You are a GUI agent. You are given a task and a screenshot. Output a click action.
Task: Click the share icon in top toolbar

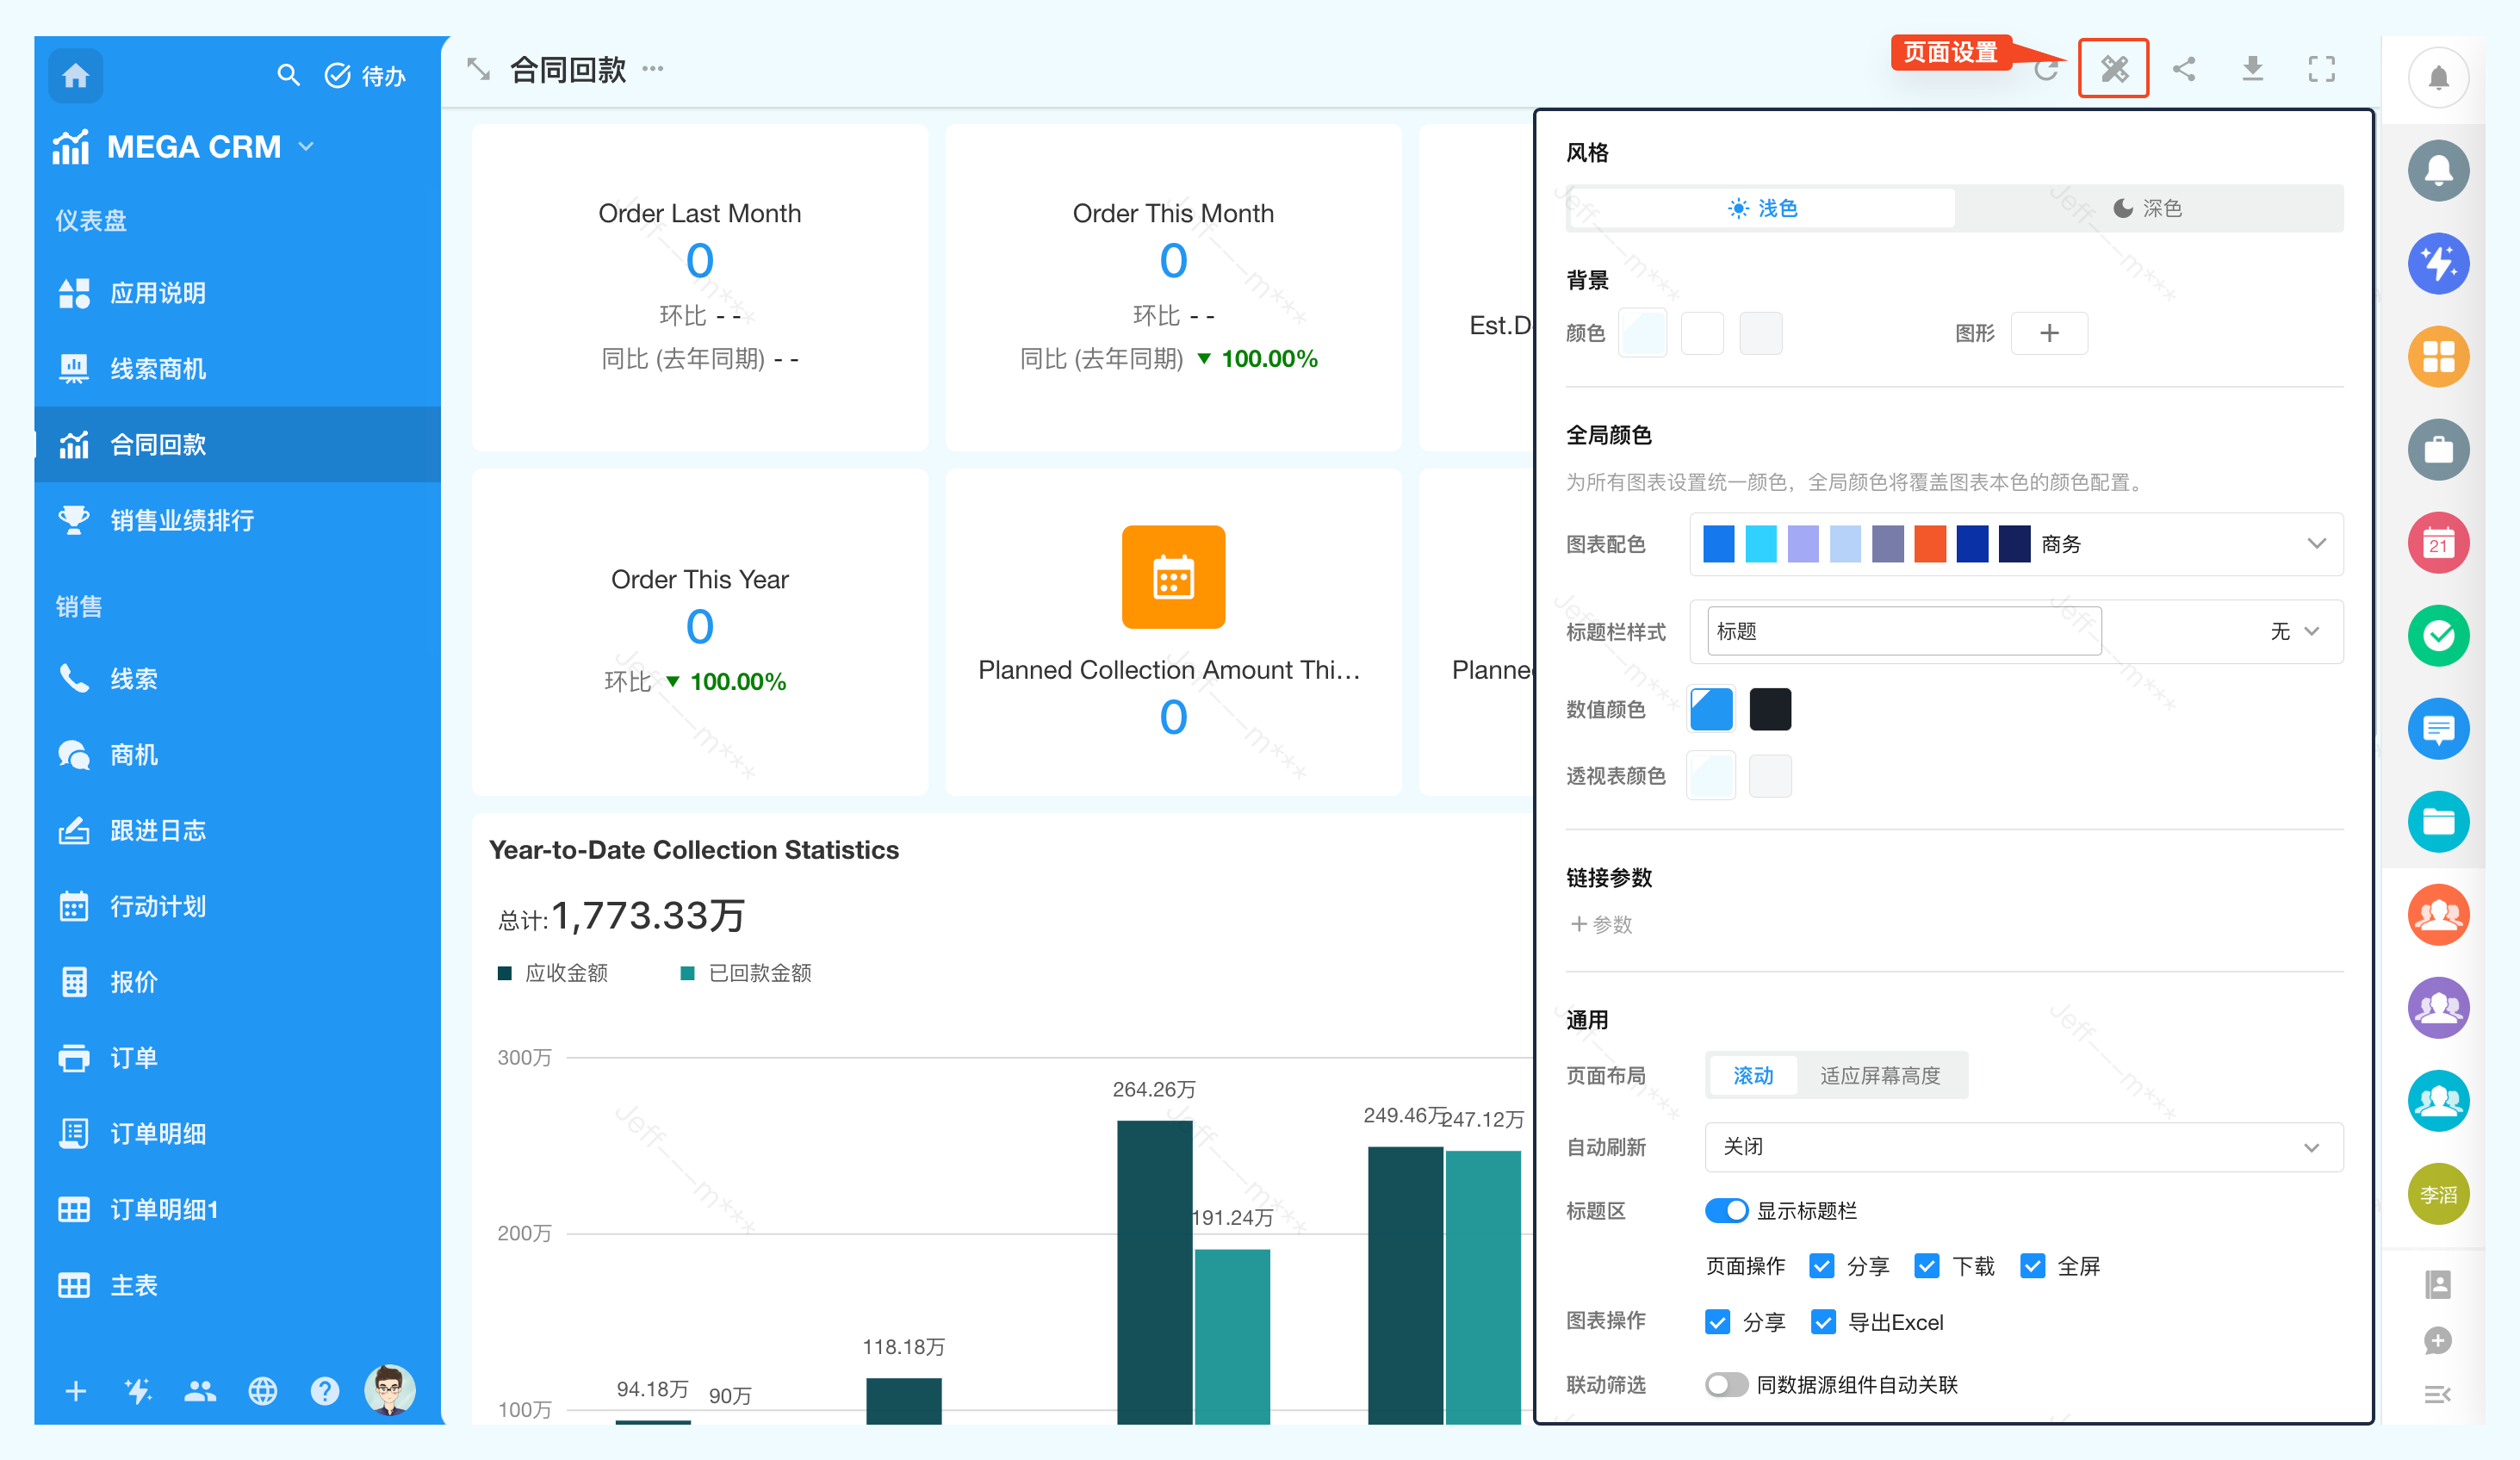click(x=2184, y=69)
